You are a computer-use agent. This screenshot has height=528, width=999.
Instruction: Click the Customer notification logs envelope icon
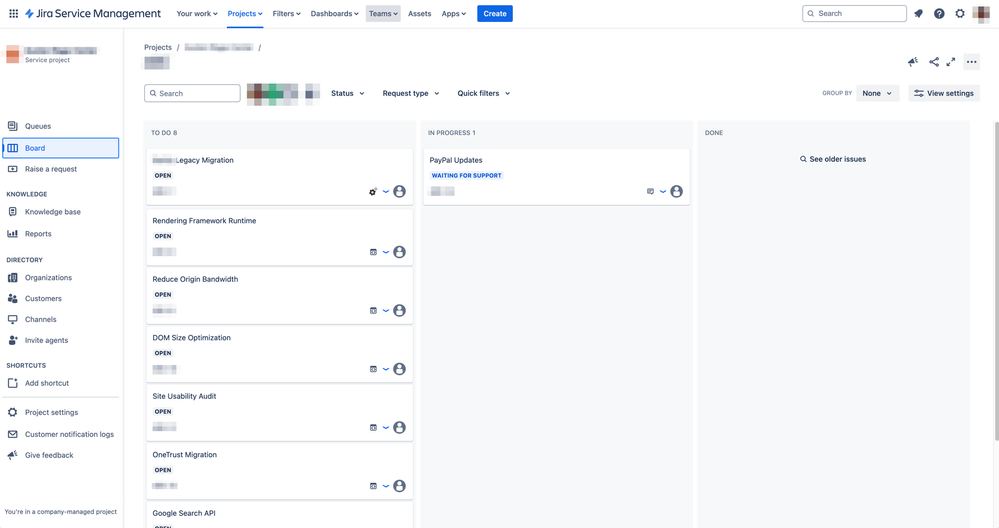tap(13, 434)
